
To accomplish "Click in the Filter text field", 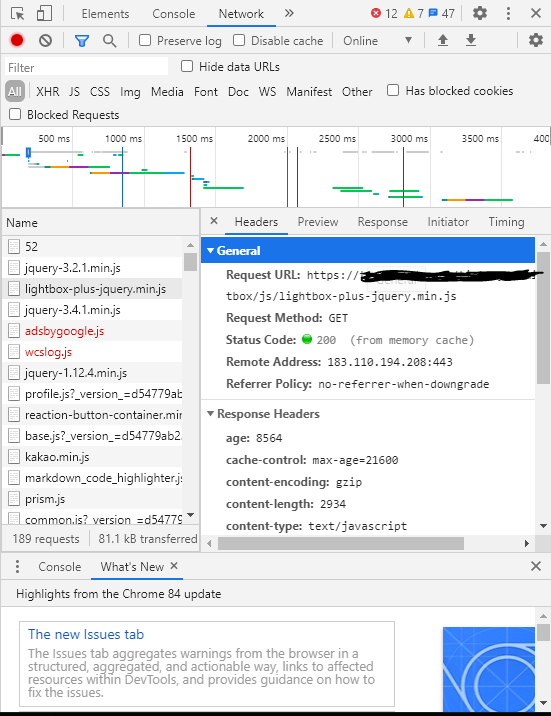I will coord(87,67).
